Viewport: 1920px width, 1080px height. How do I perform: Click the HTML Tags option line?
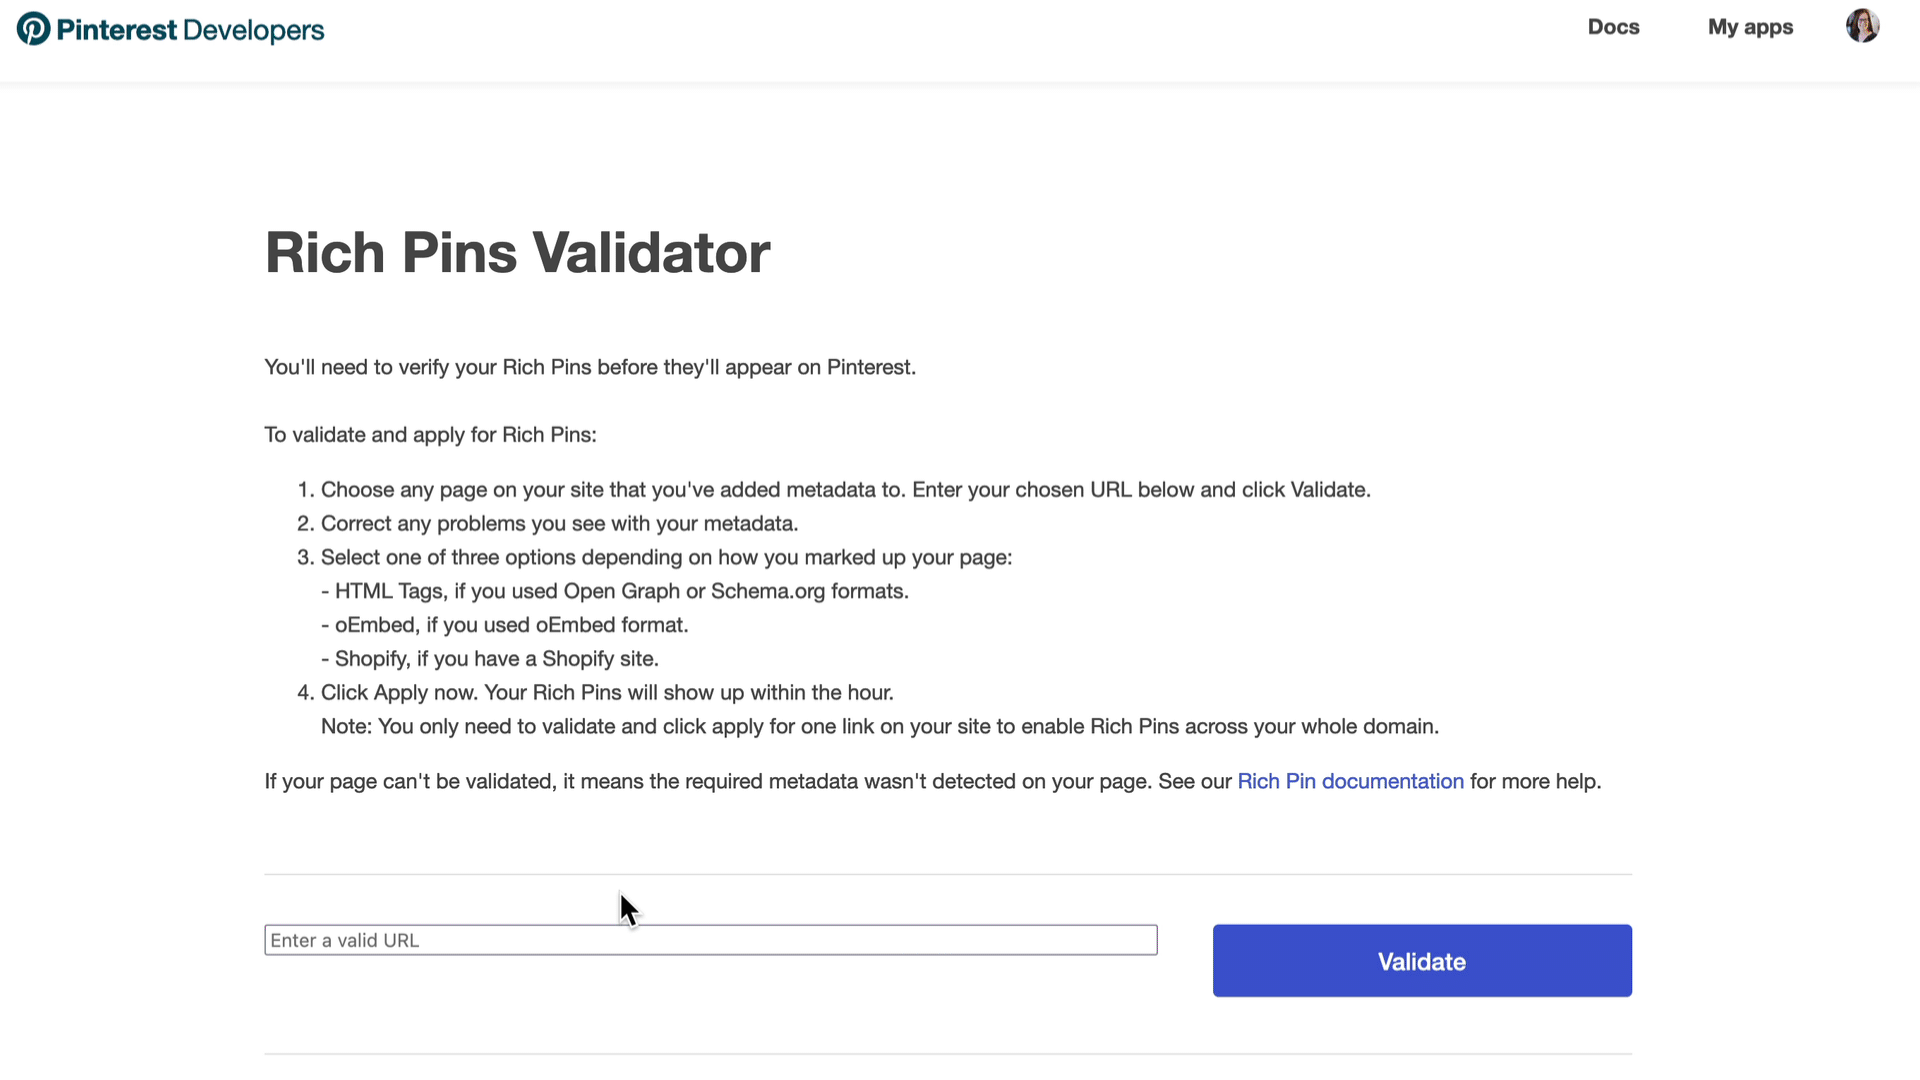pos(614,591)
